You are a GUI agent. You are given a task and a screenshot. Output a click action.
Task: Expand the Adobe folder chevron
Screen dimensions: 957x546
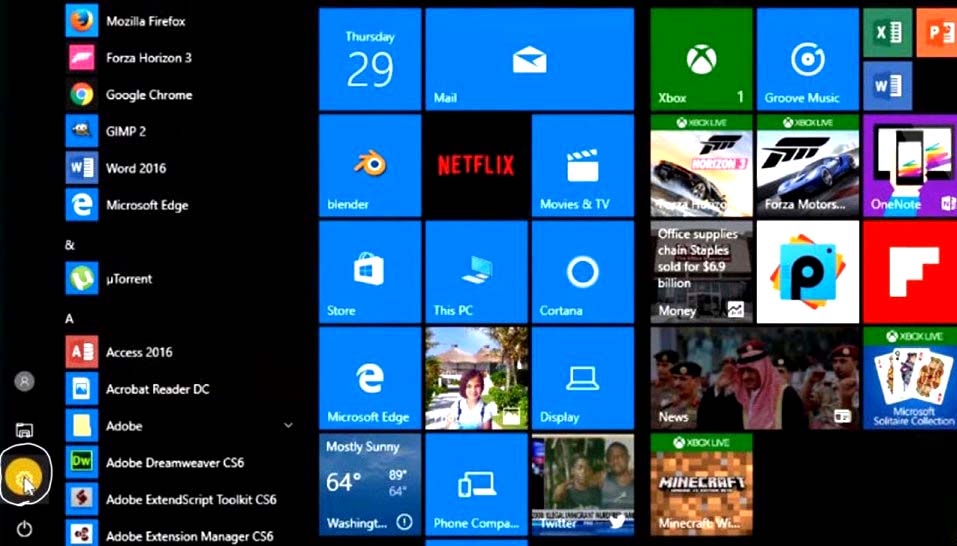point(288,426)
